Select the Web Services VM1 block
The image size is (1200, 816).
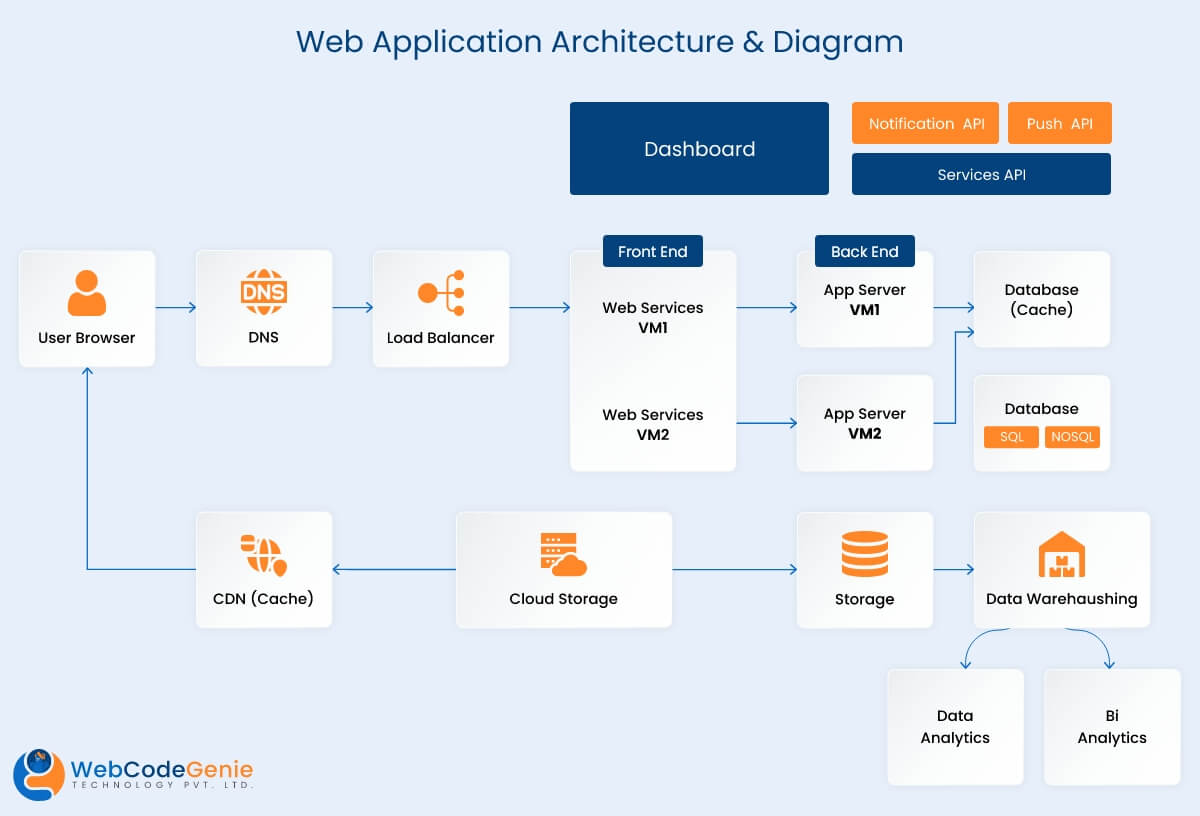652,318
